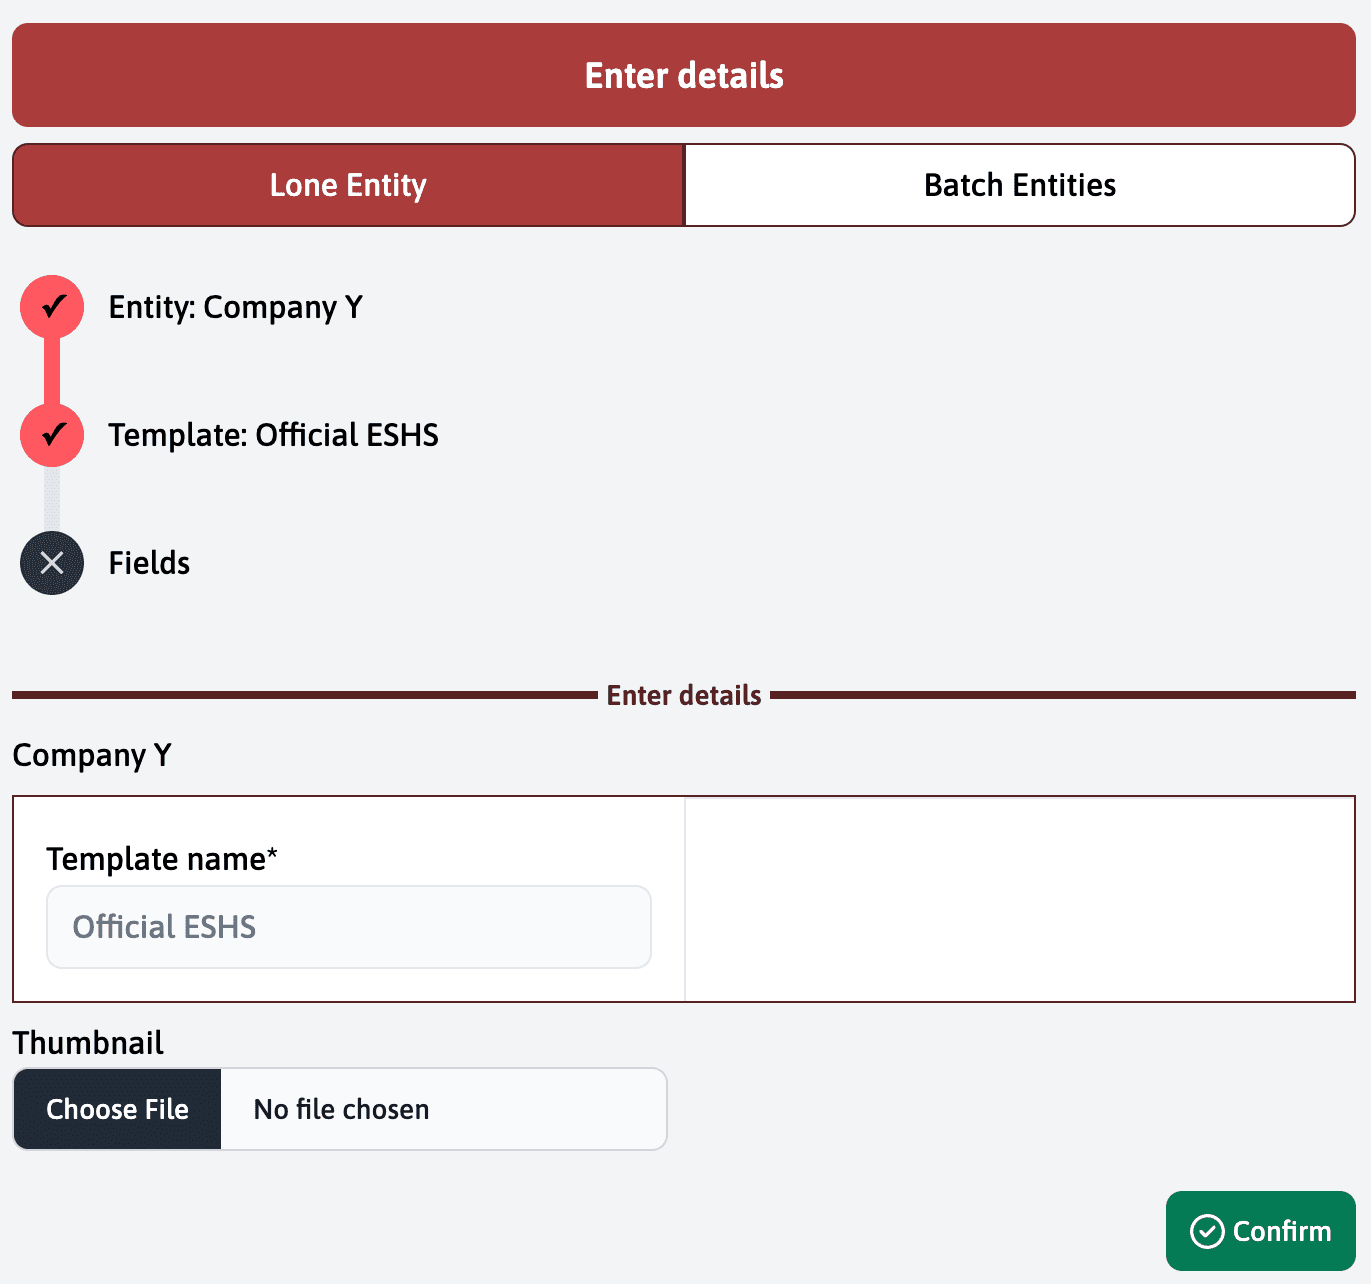
Task: Click the red 'Enter details' header banner
Action: [x=684, y=75]
